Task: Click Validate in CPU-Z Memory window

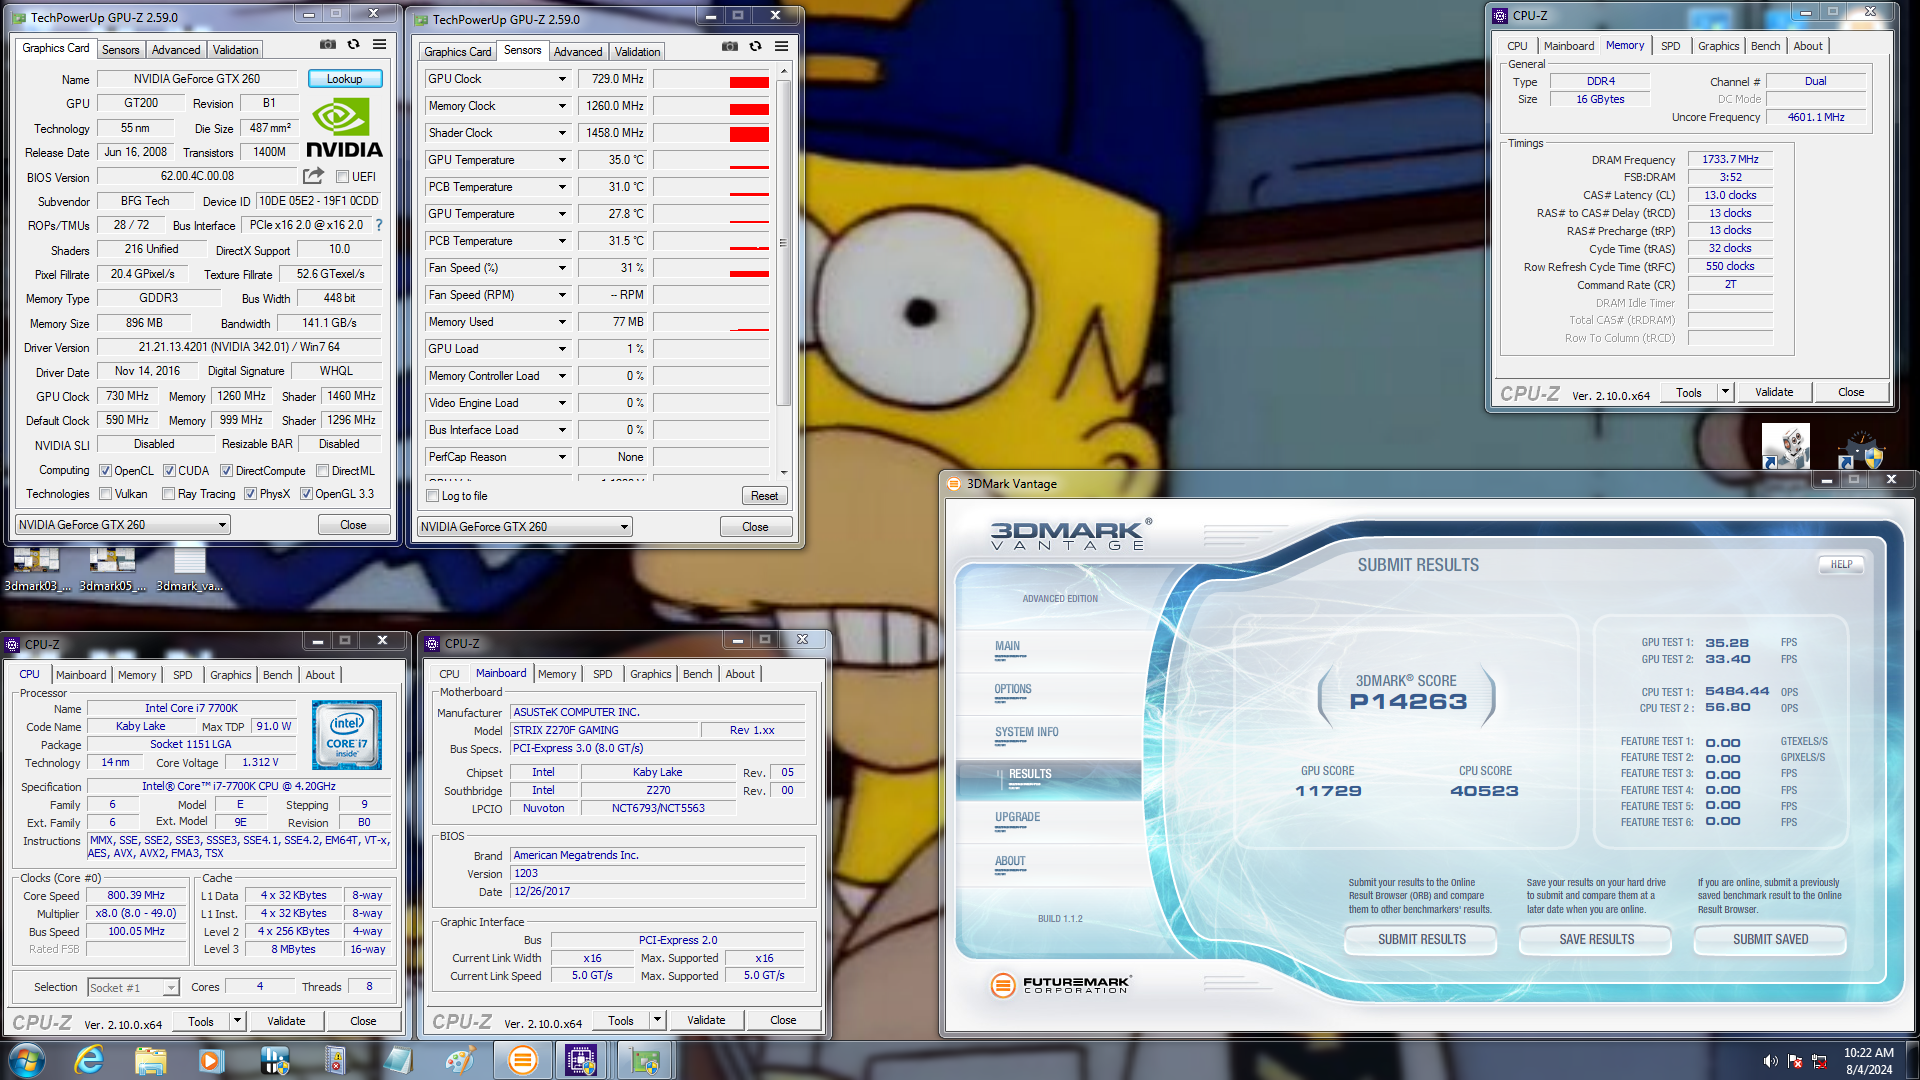Action: (1773, 392)
